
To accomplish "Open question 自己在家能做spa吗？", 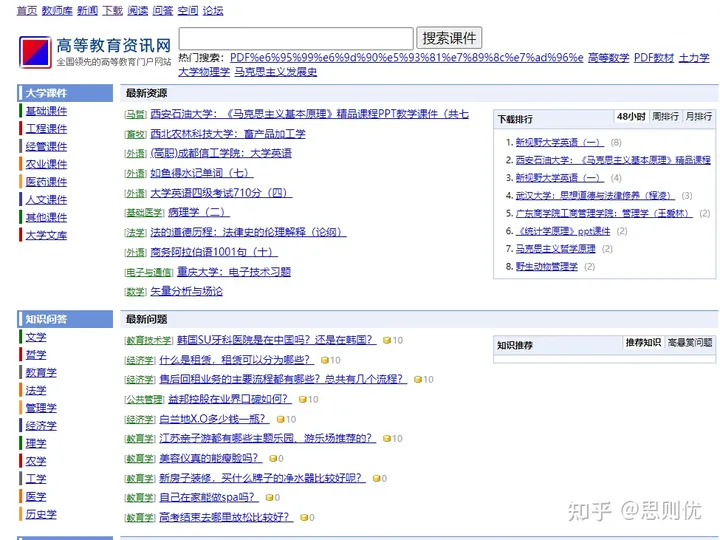I will coord(209,498).
